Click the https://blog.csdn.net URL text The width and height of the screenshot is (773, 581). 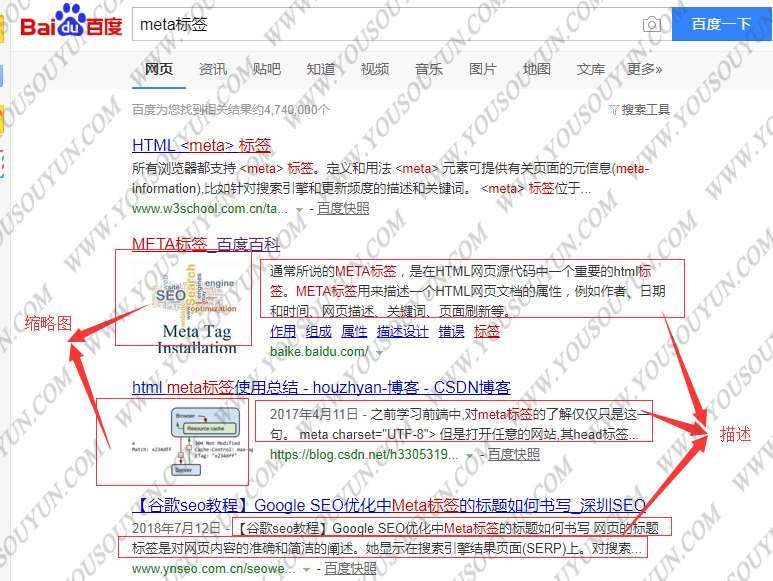click(x=364, y=454)
